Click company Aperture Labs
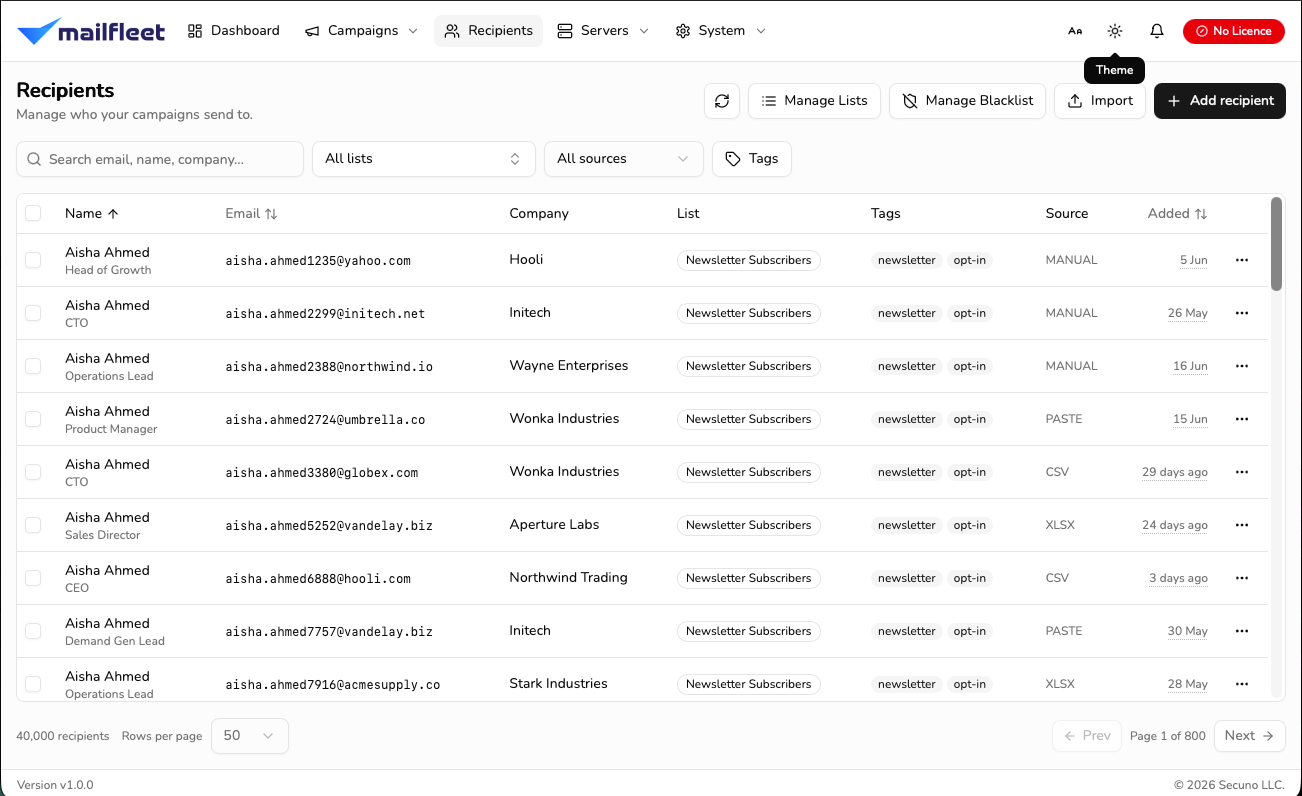 coord(554,524)
